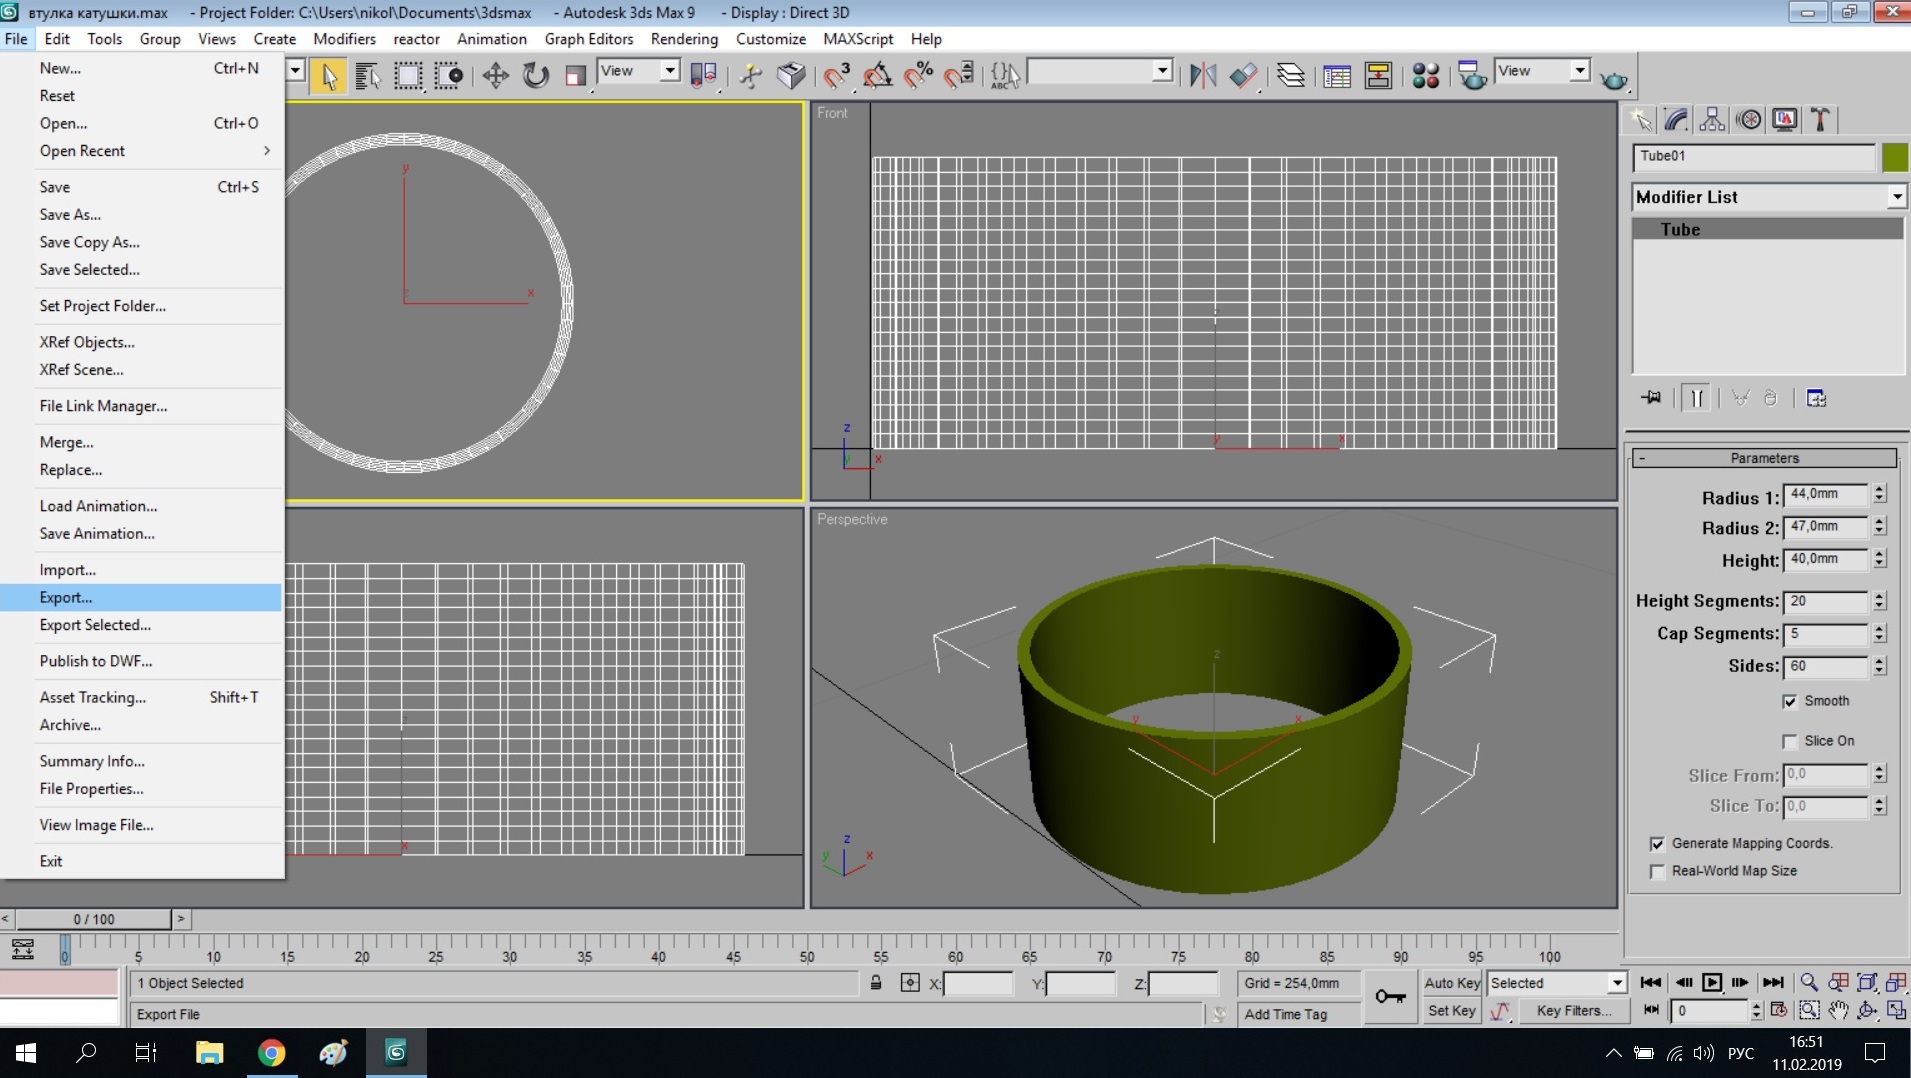The height and width of the screenshot is (1078, 1911).
Task: Activate the Rotate tool
Action: [536, 76]
